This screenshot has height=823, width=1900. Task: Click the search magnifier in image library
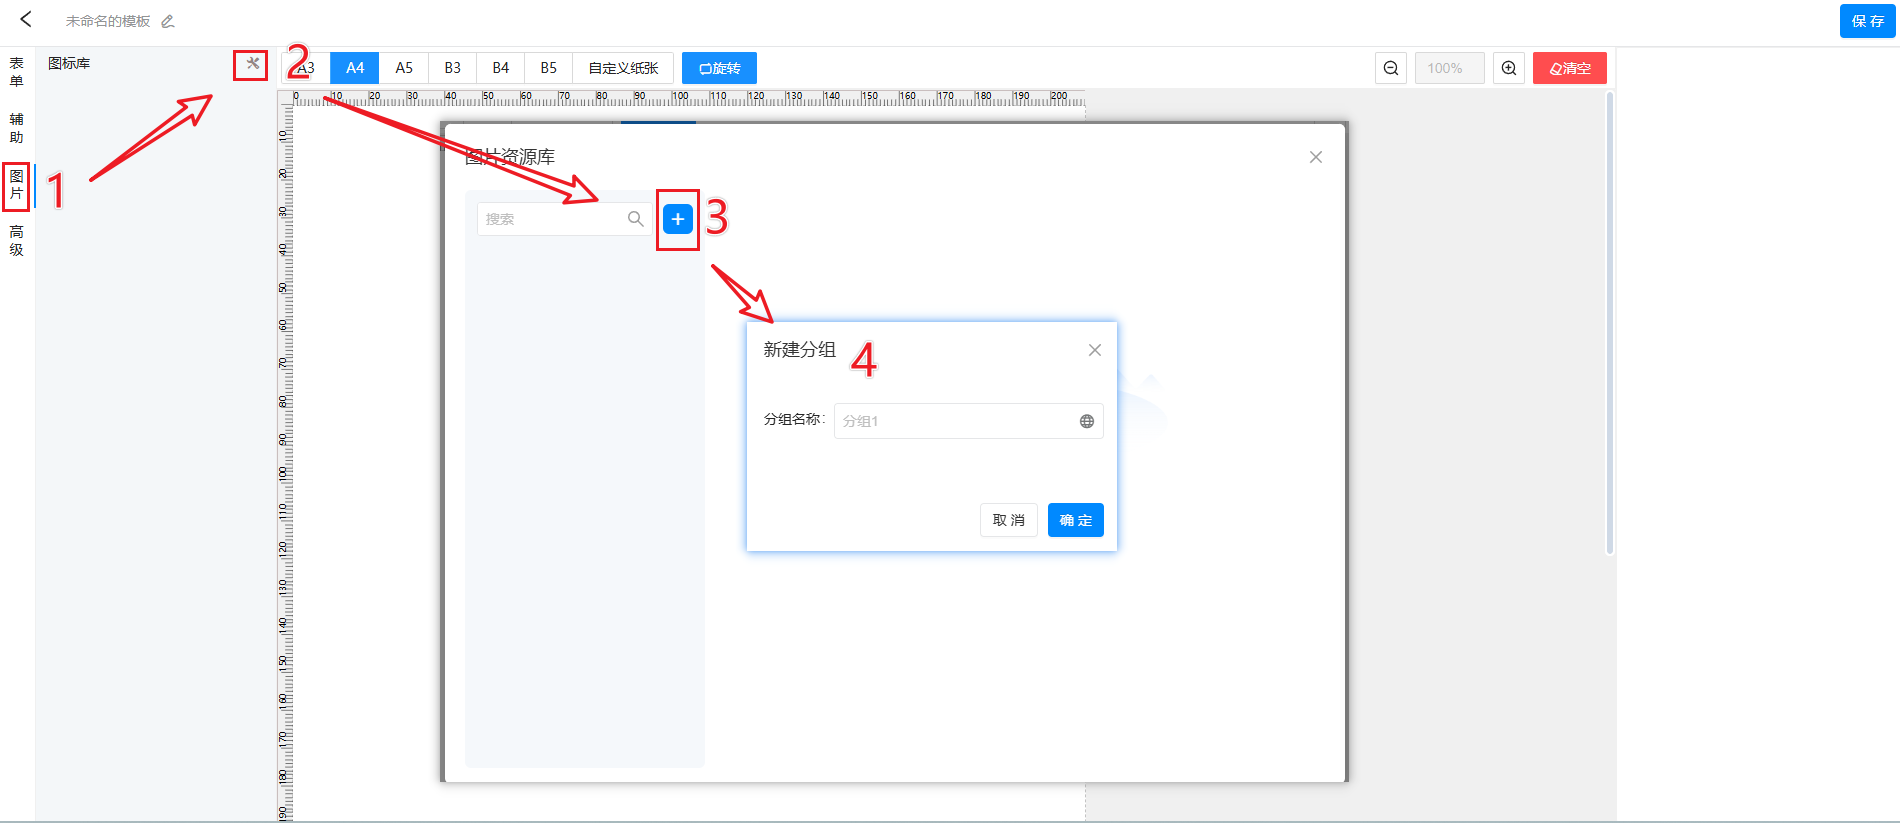point(635,219)
